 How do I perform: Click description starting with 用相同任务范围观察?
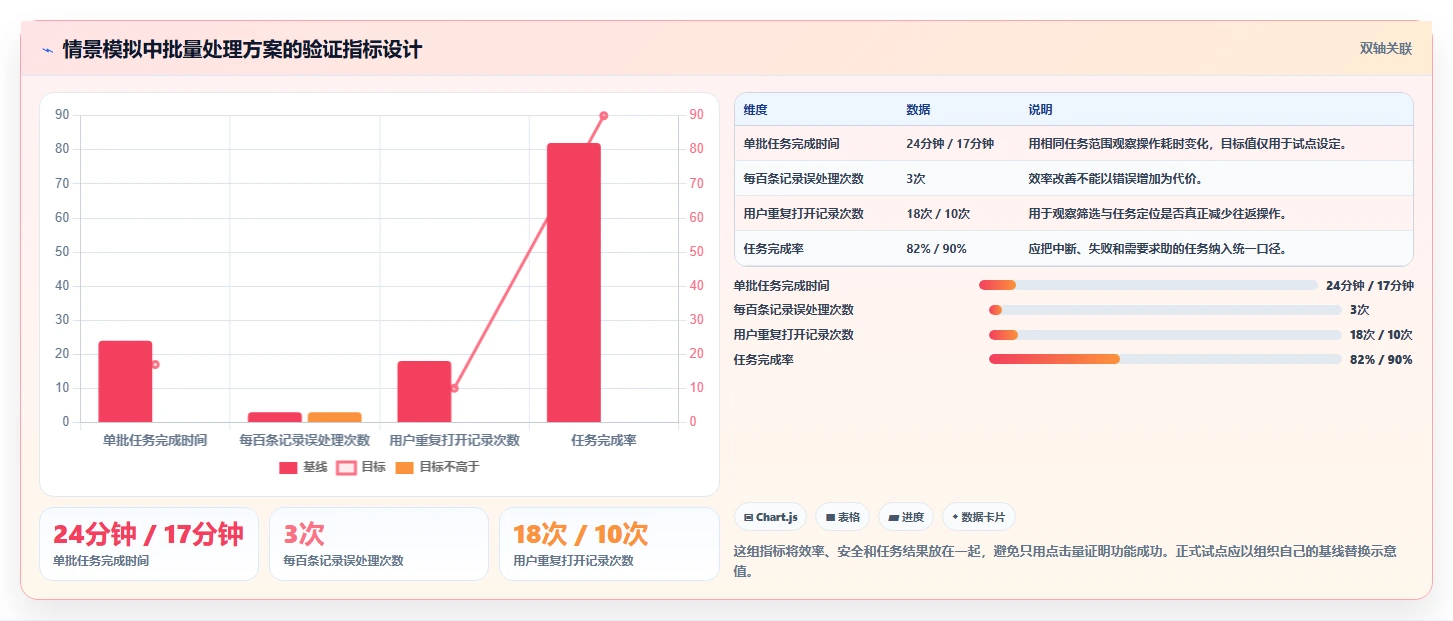click(x=1188, y=144)
